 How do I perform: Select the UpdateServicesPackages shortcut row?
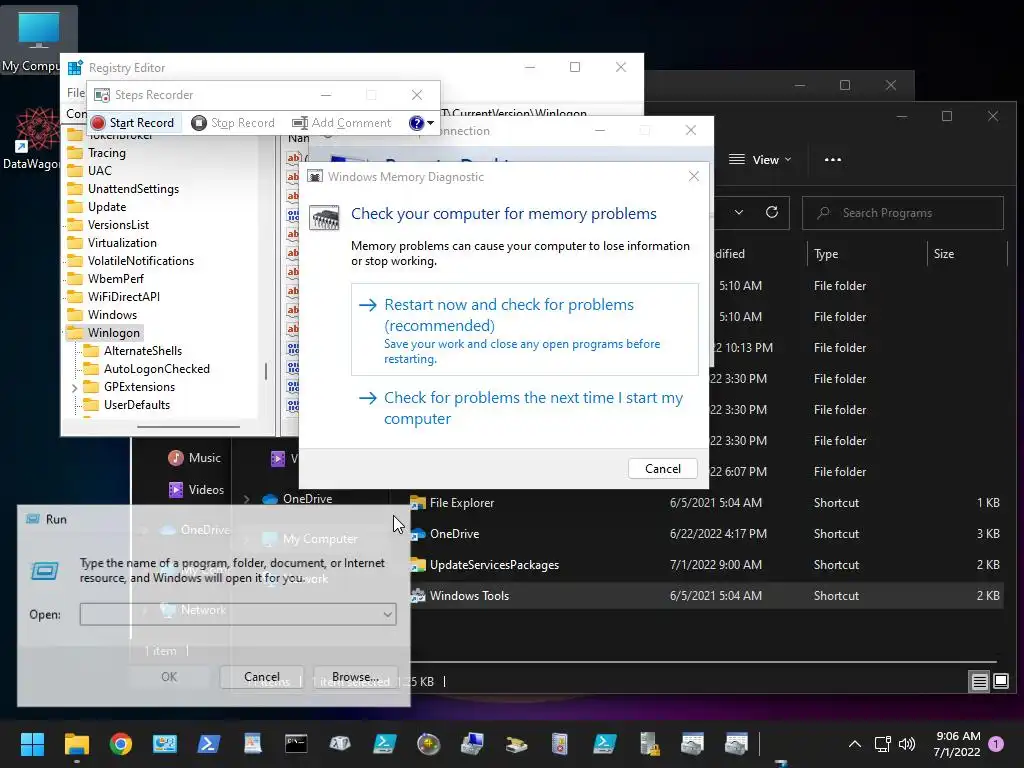(705, 565)
